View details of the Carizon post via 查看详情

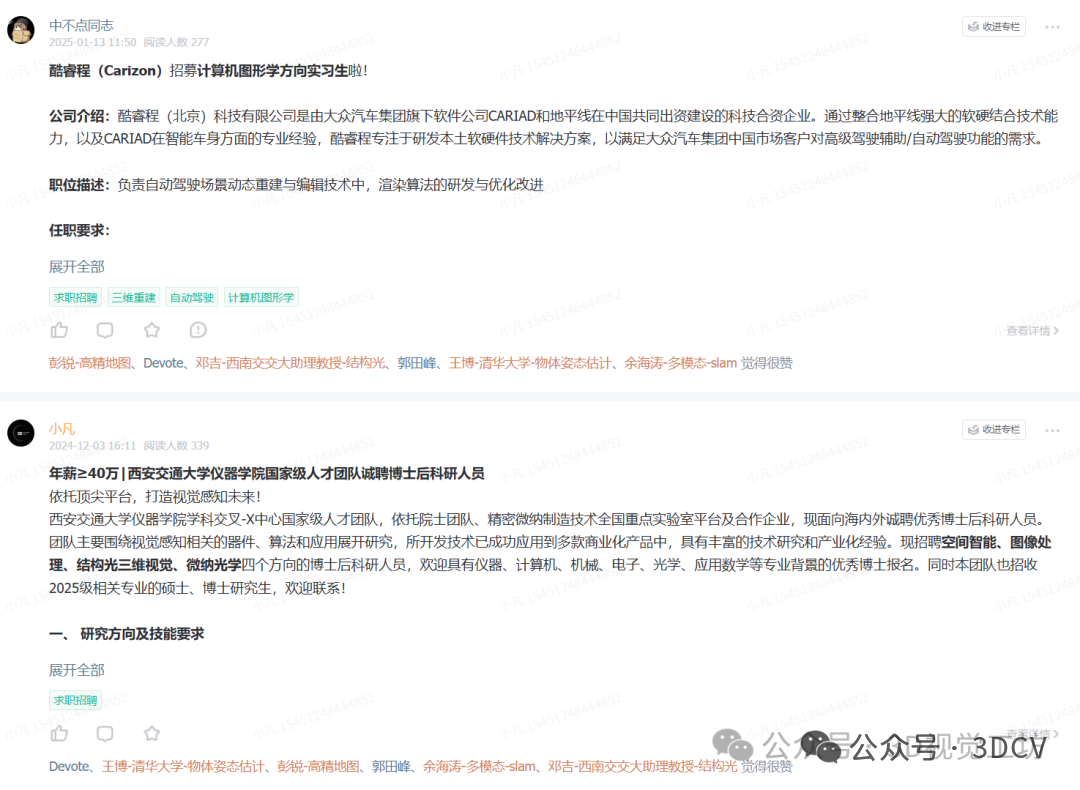[1032, 331]
